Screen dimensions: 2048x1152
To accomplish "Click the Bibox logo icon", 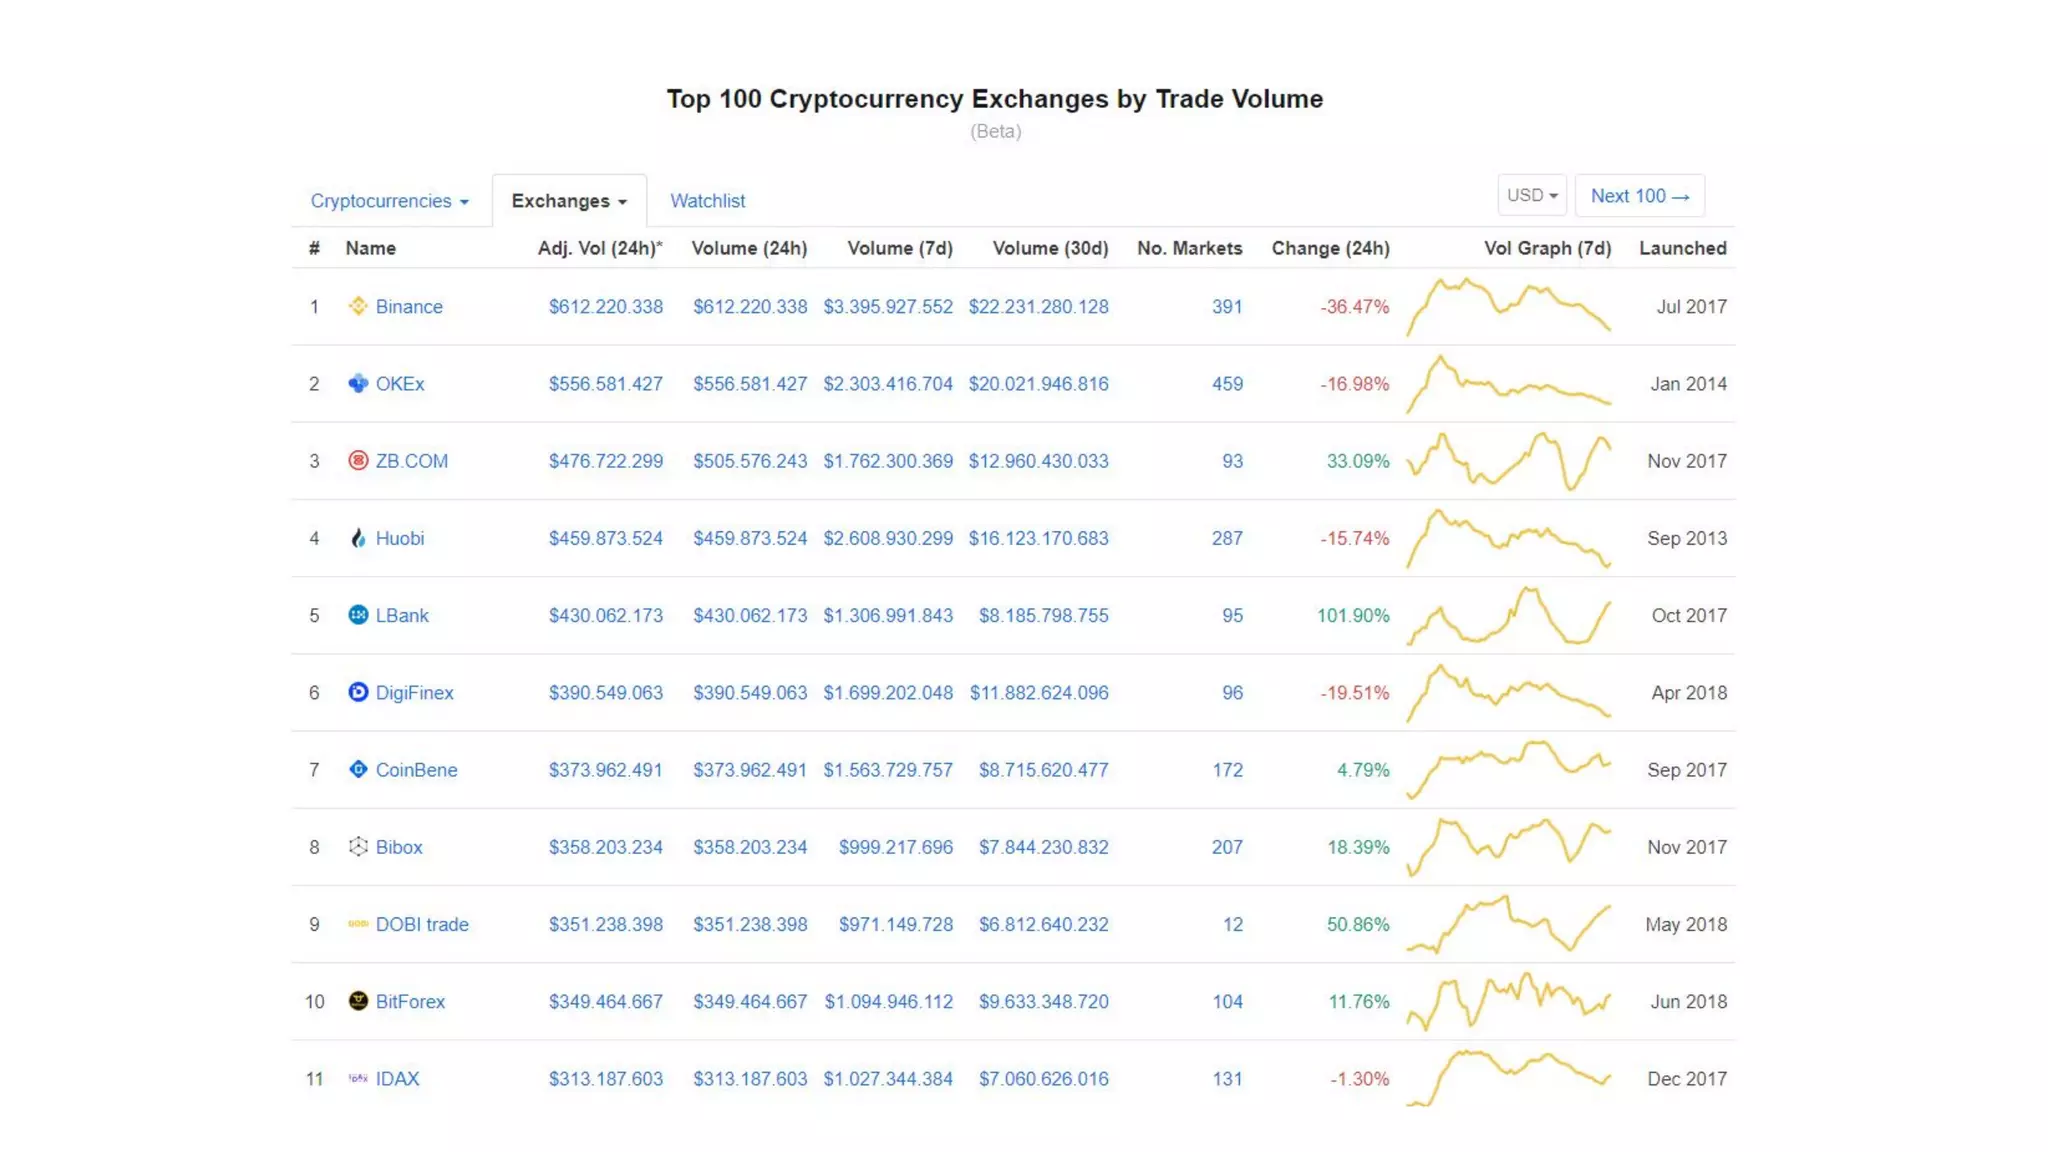I will pos(357,847).
